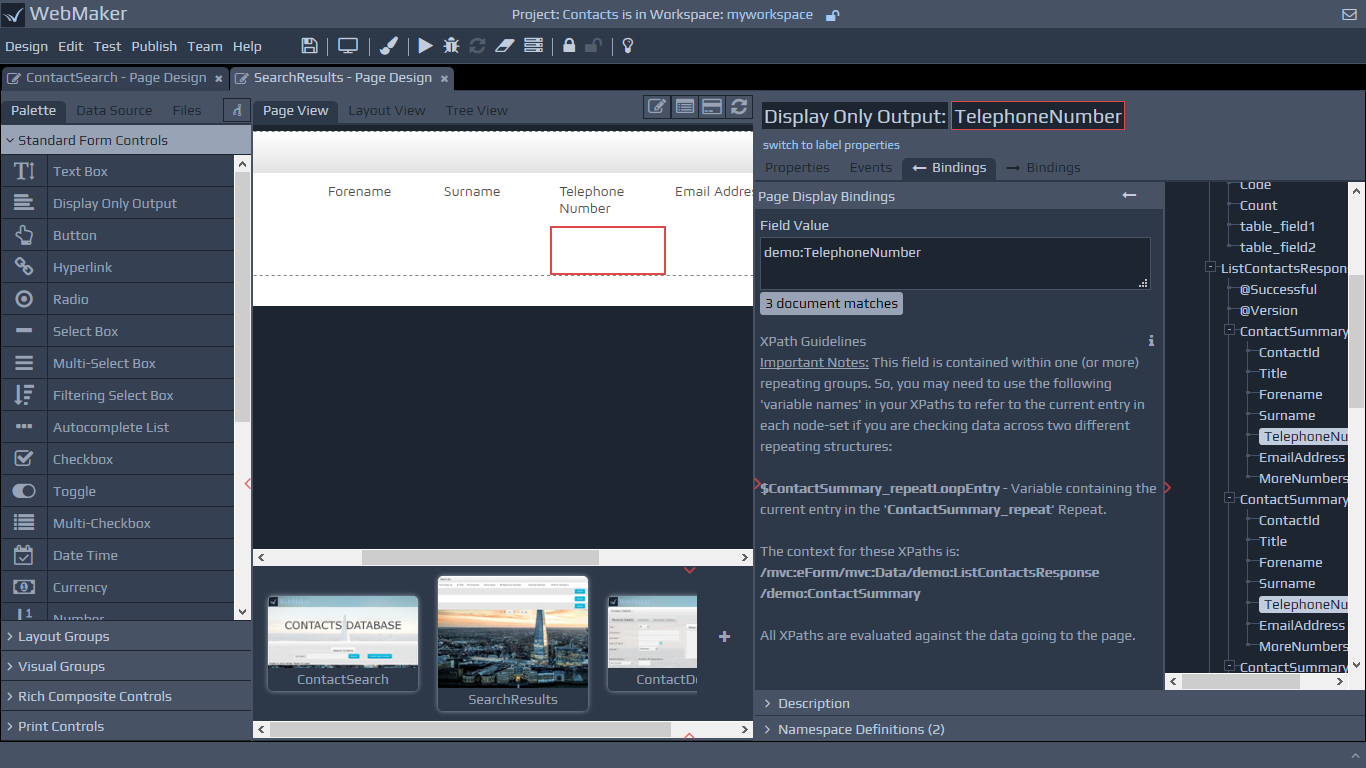1366x768 pixels.
Task: Click the eraser icon in the toolbar
Action: (504, 46)
